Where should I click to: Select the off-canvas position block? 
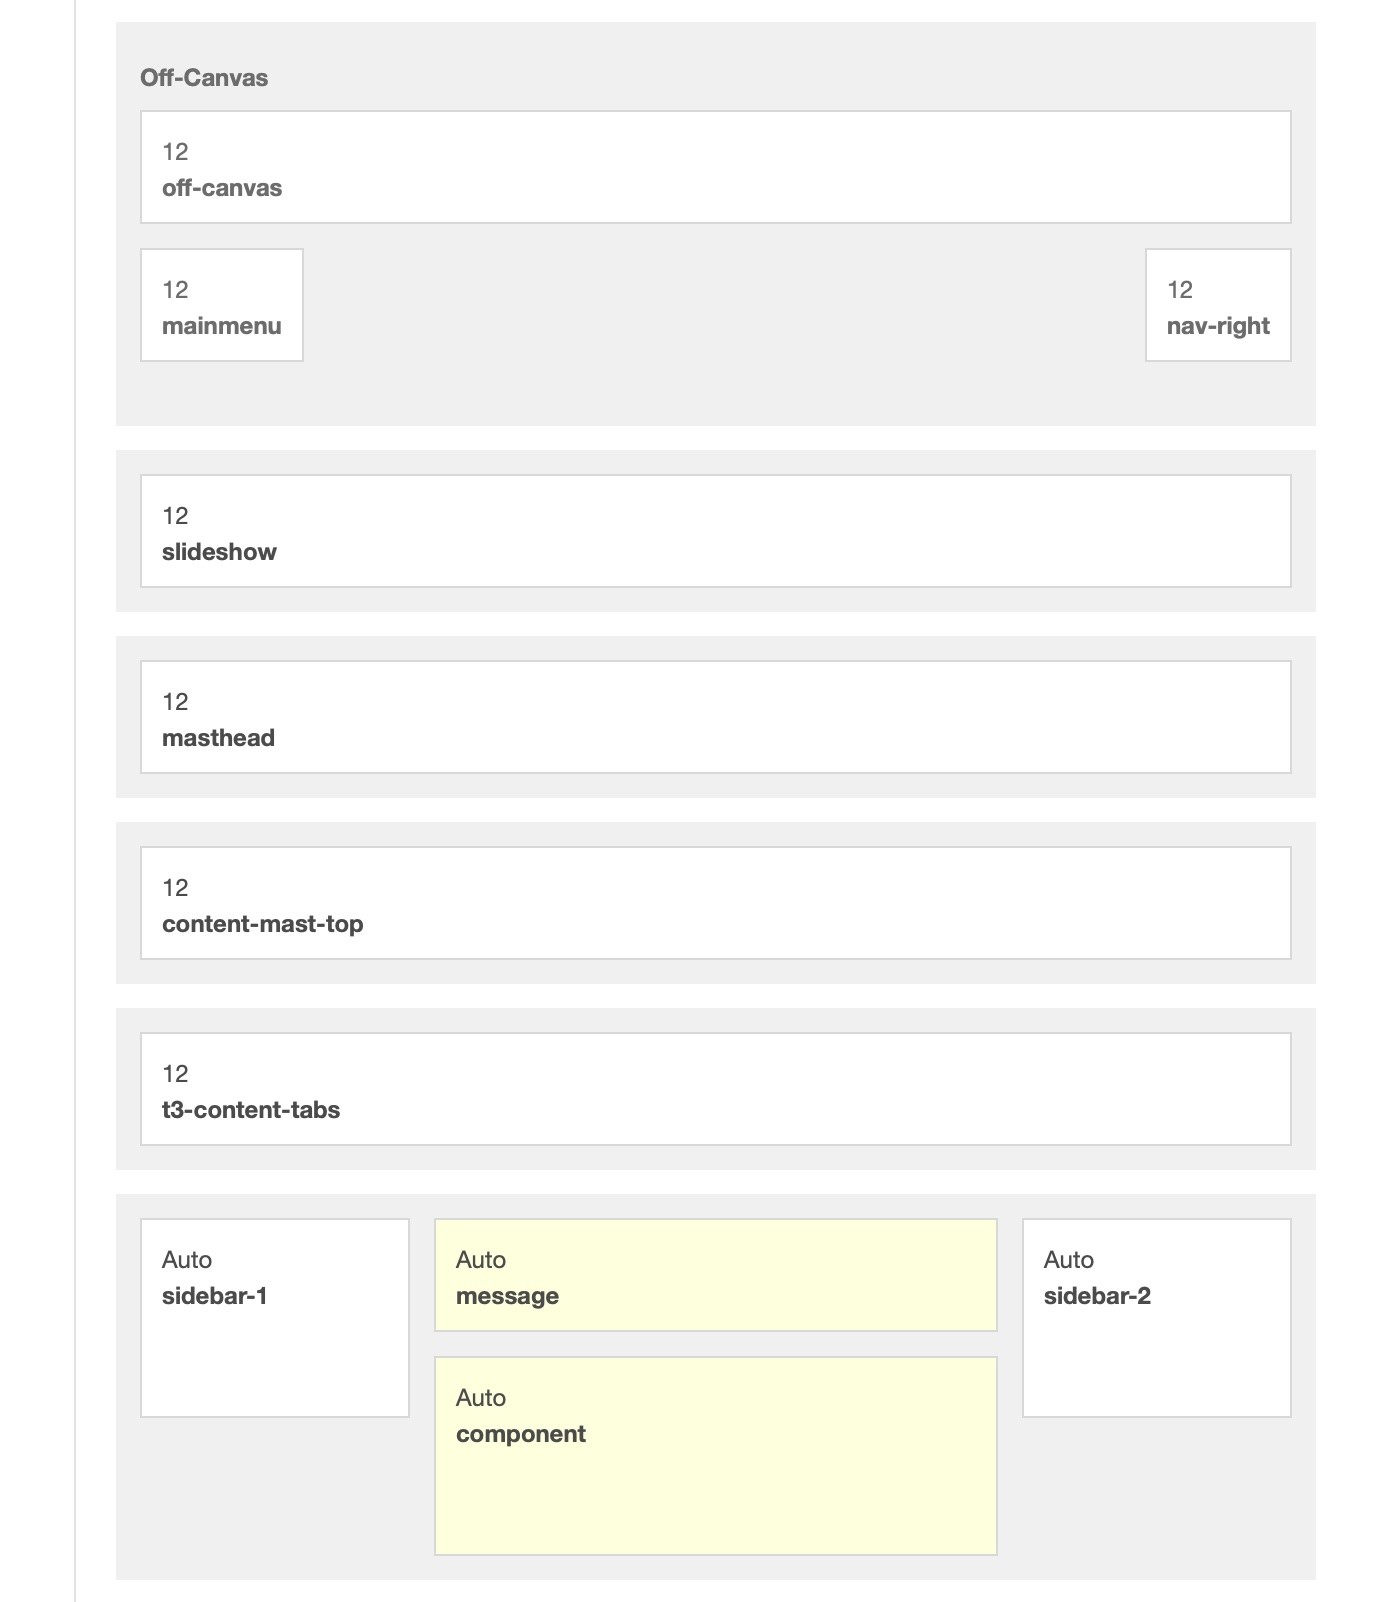pos(715,167)
